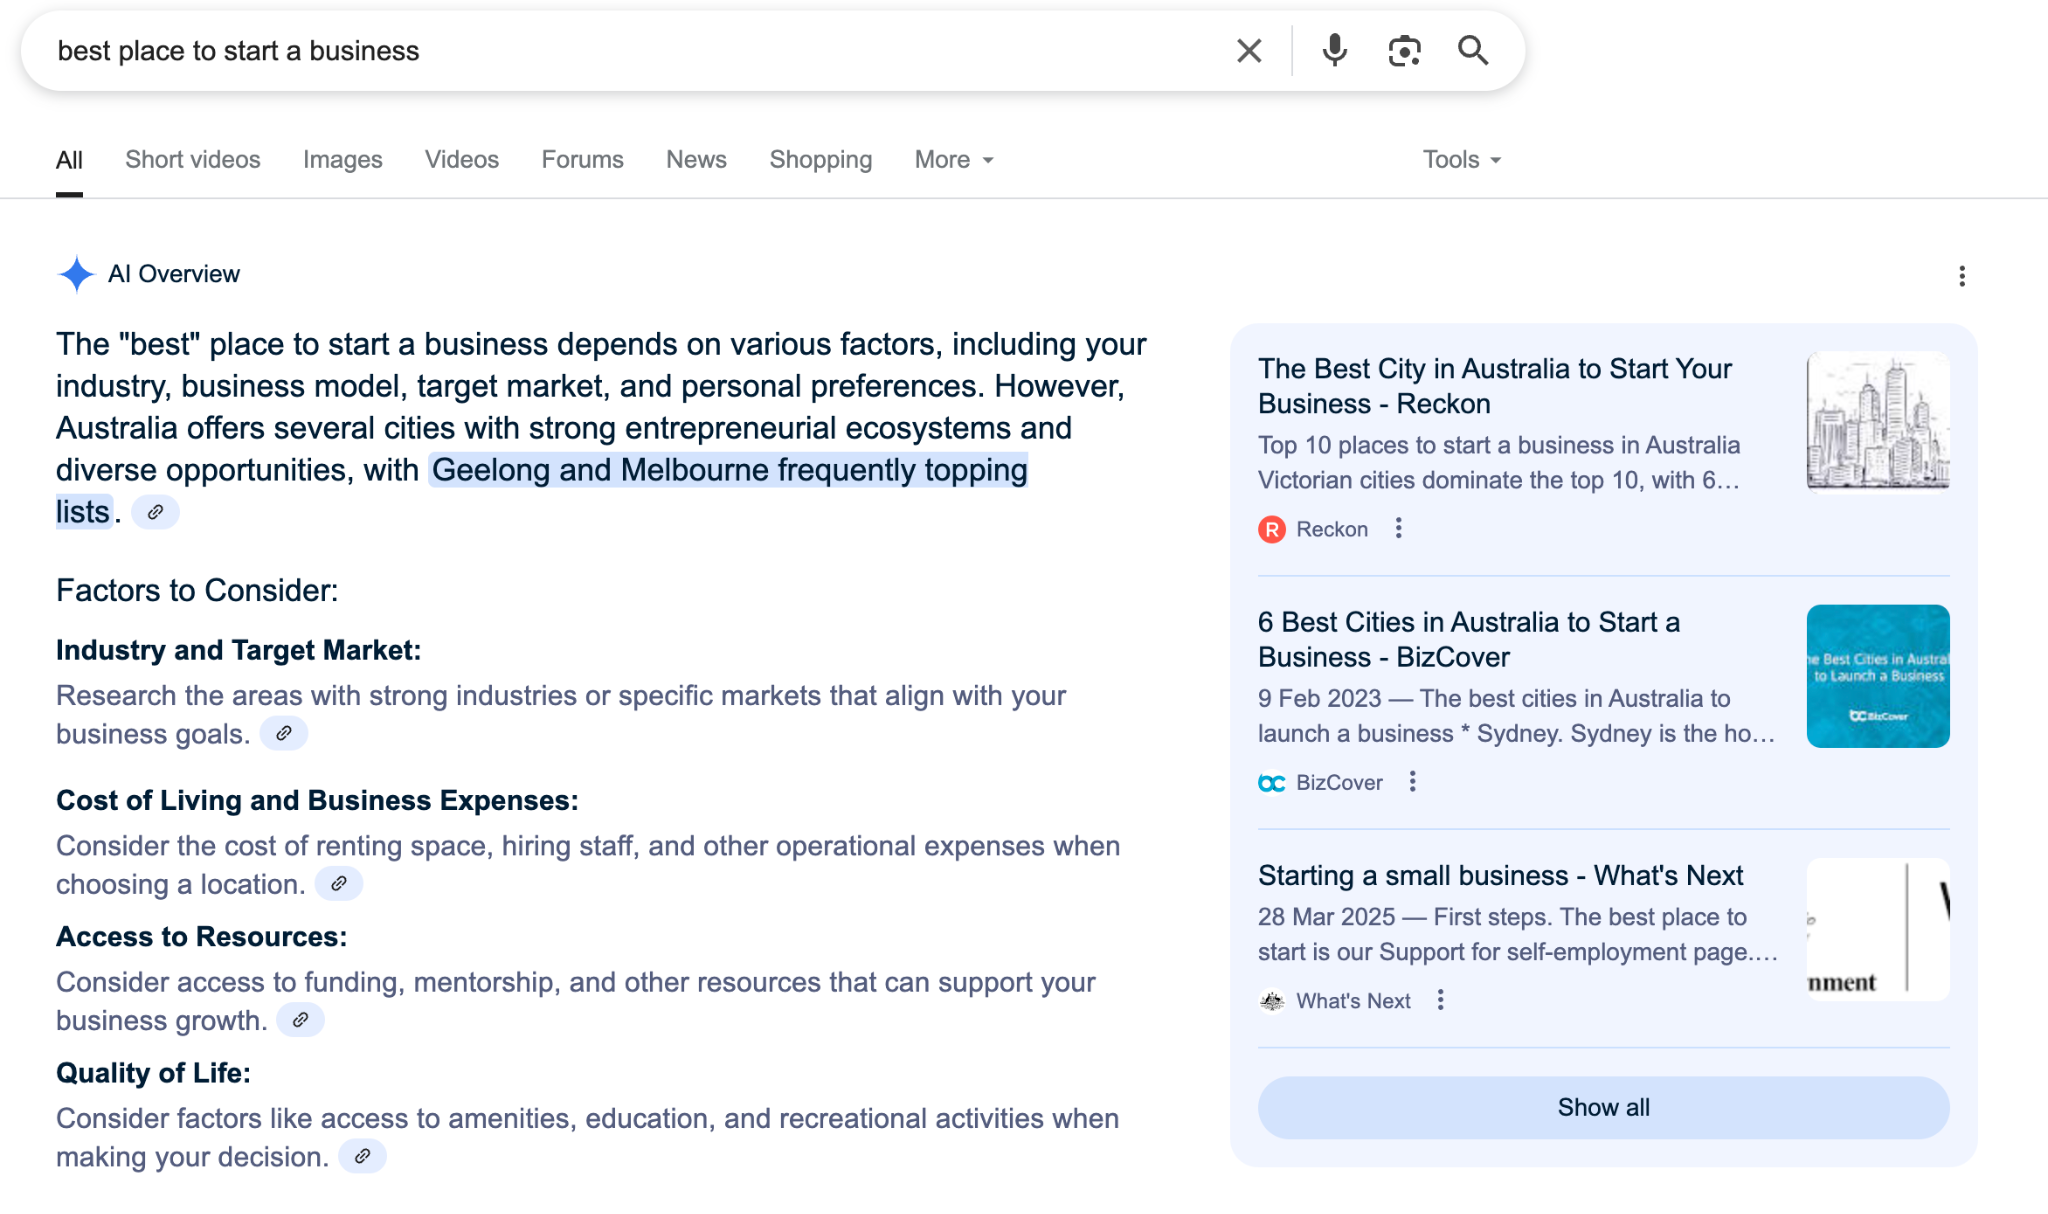Switch to the Images tab

[343, 160]
